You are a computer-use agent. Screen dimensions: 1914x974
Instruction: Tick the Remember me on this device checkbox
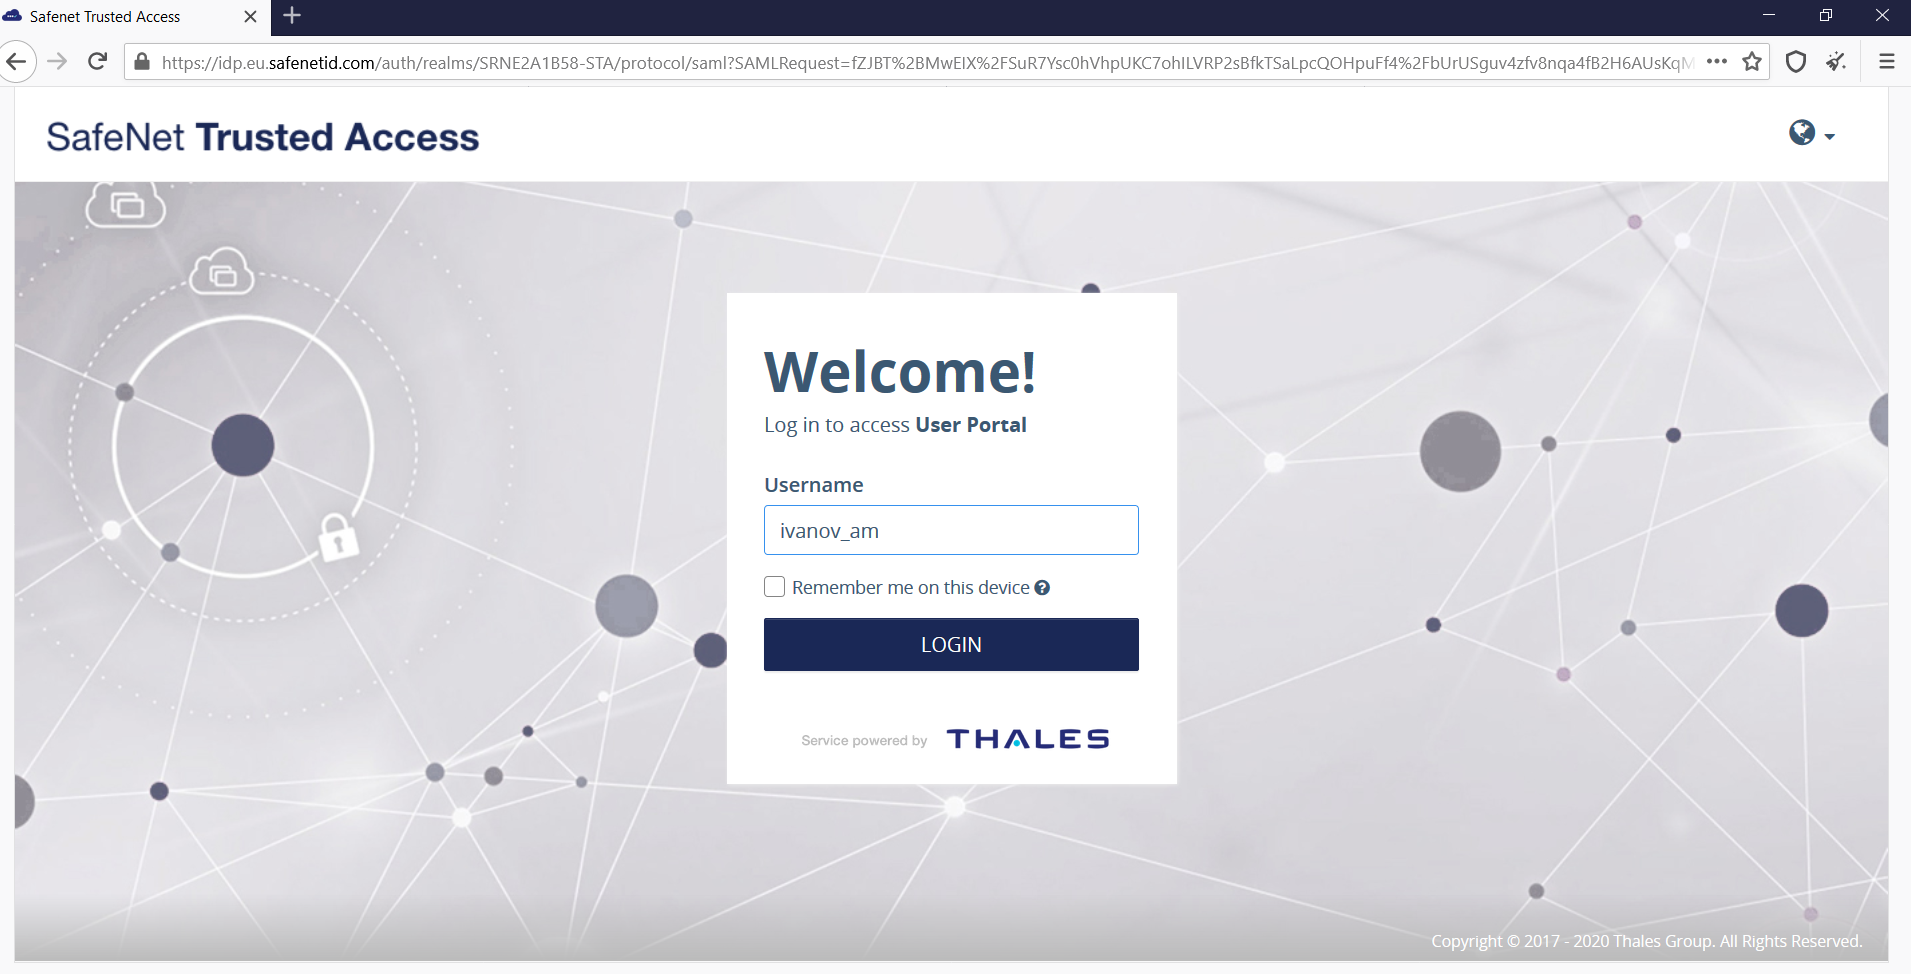point(774,587)
